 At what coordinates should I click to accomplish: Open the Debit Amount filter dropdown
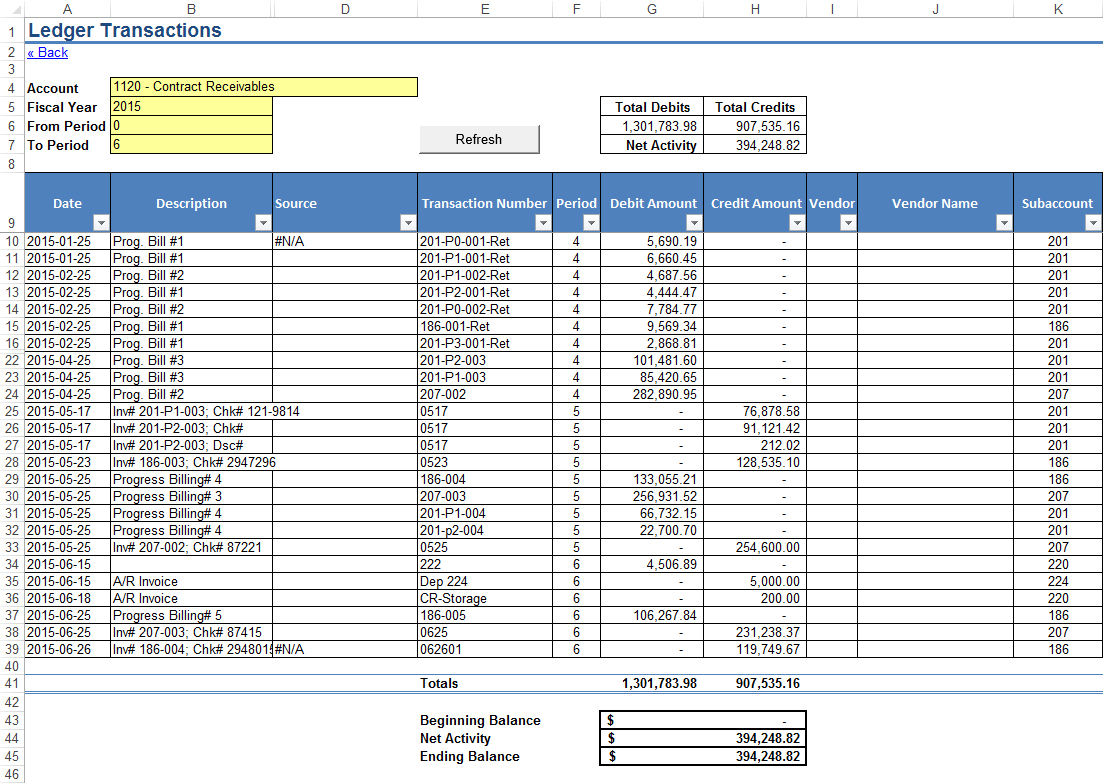tap(694, 223)
